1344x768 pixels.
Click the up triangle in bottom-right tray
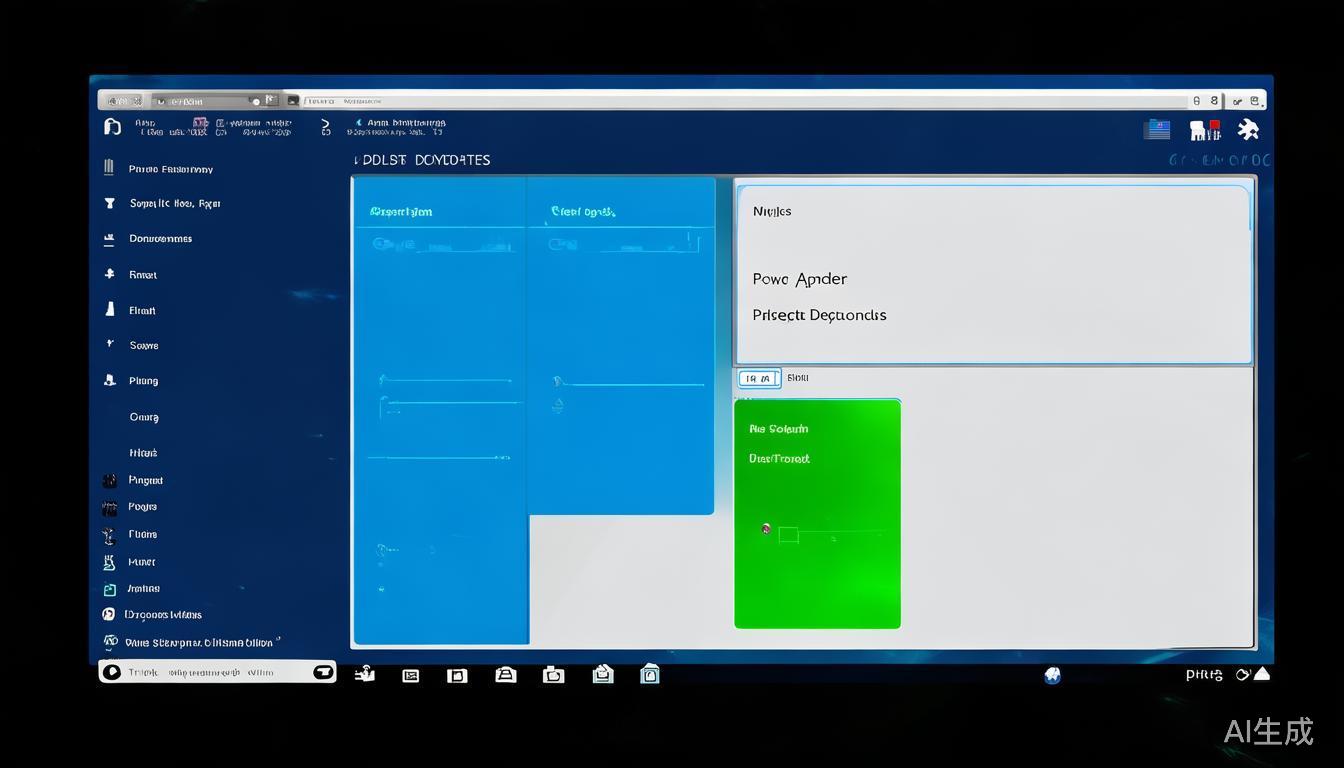click(1262, 674)
